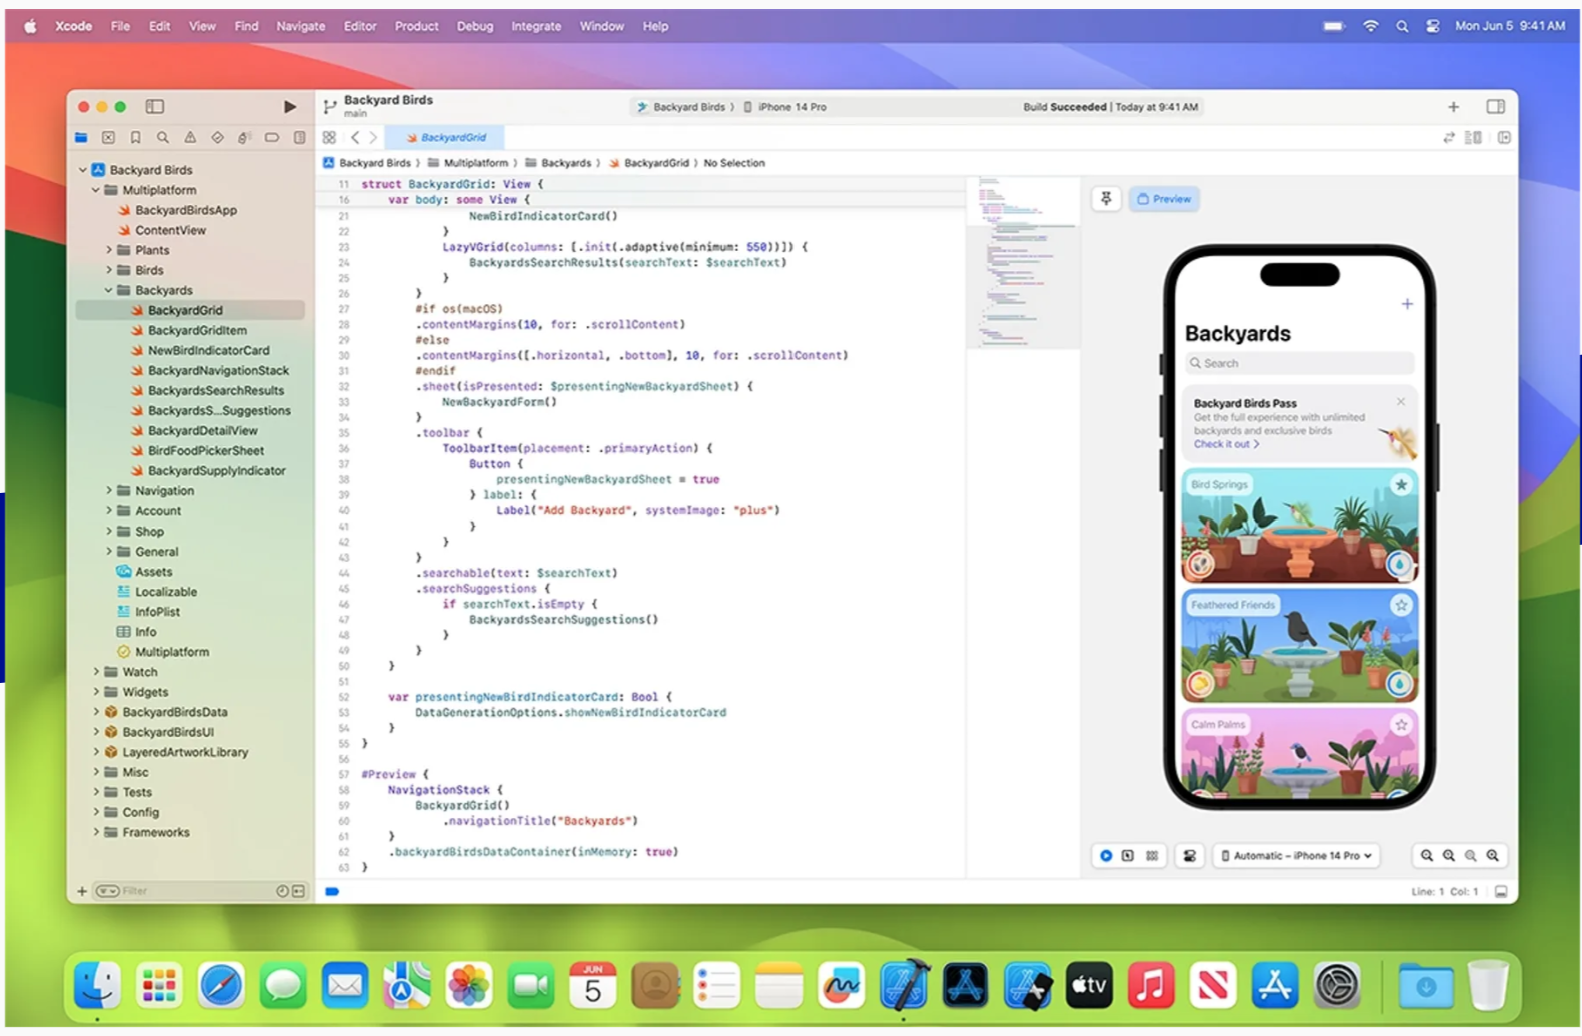Enable code review arrows icon

pos(1448,138)
